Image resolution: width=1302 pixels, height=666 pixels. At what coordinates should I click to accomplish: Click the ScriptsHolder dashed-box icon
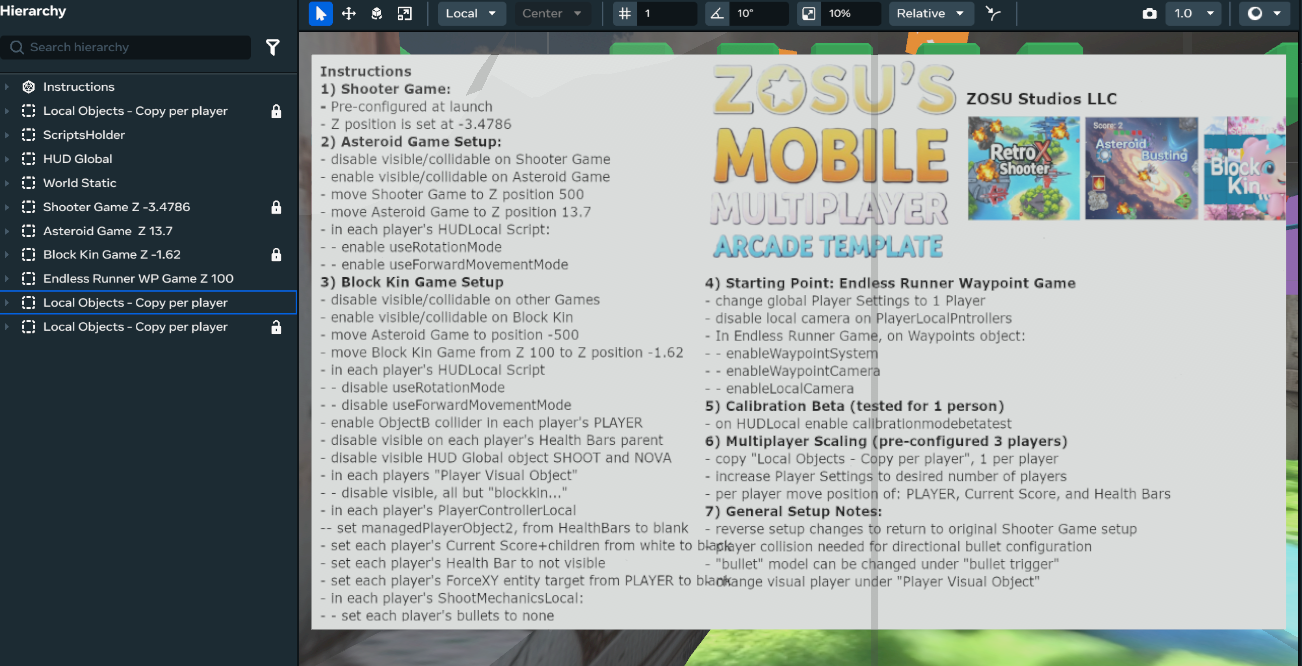point(28,135)
